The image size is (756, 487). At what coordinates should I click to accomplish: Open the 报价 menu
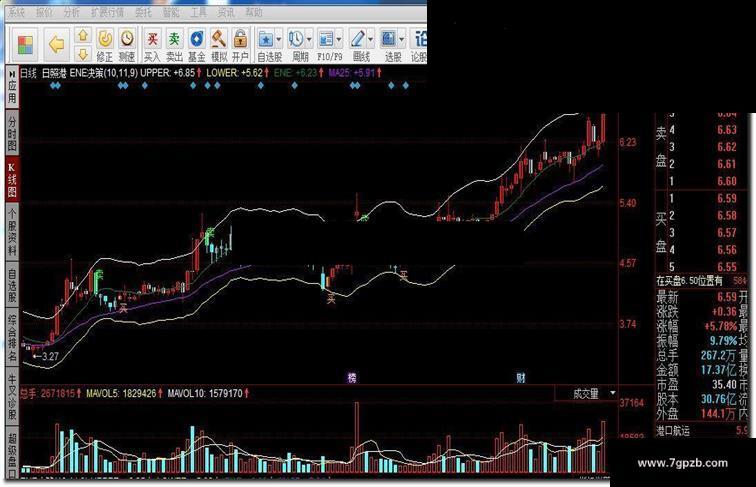point(44,12)
